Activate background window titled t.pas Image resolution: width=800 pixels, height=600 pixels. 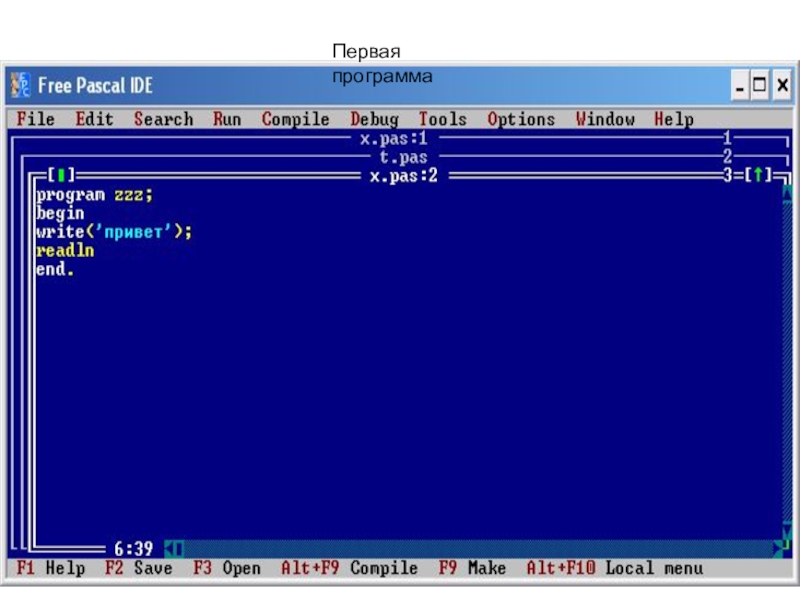click(403, 157)
